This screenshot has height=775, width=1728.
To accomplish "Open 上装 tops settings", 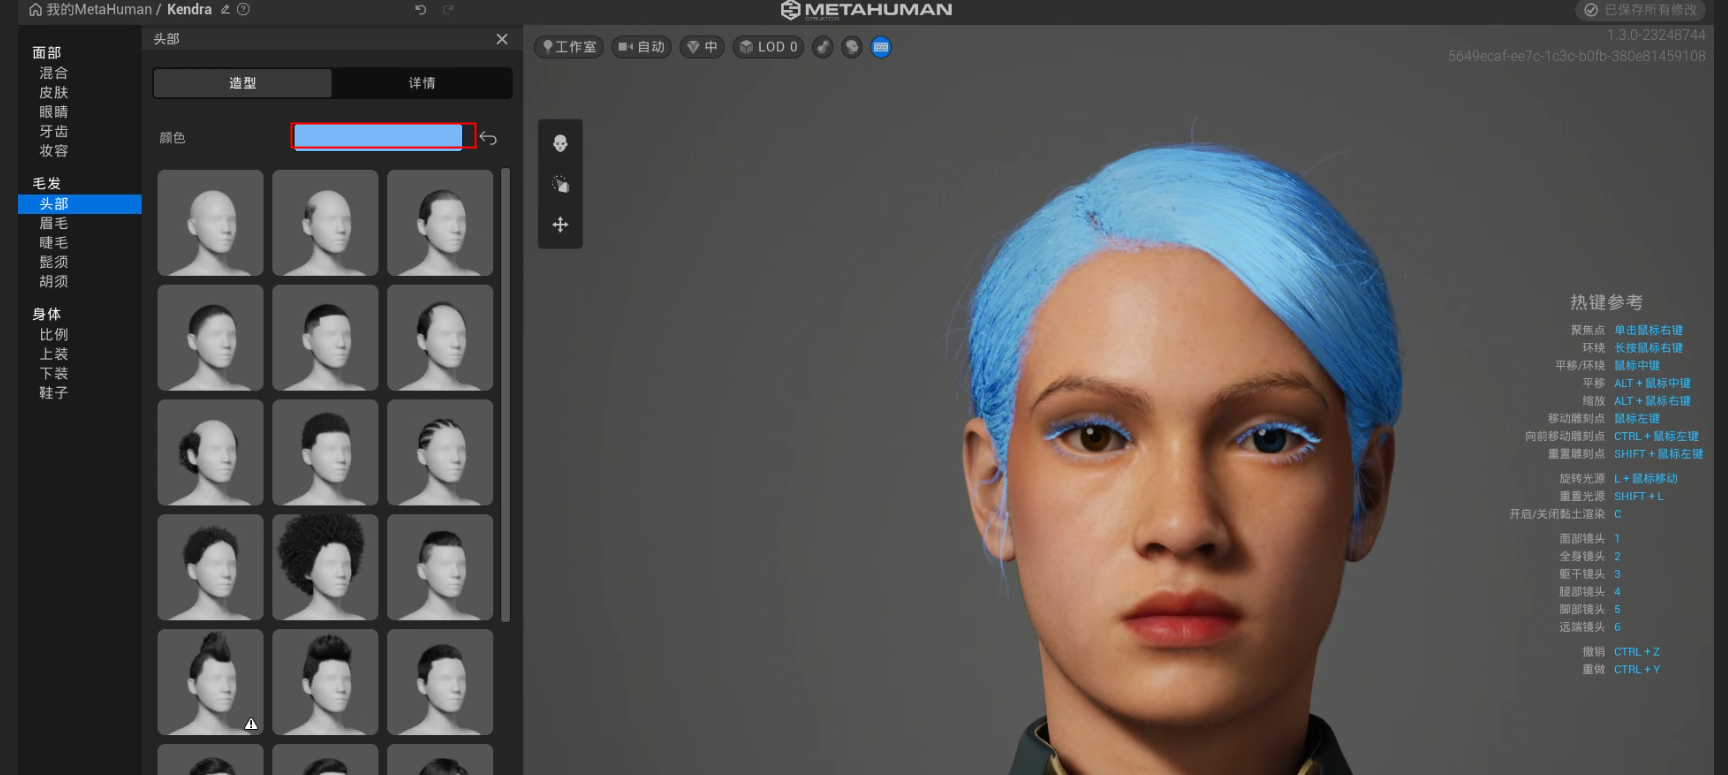I will pos(54,354).
